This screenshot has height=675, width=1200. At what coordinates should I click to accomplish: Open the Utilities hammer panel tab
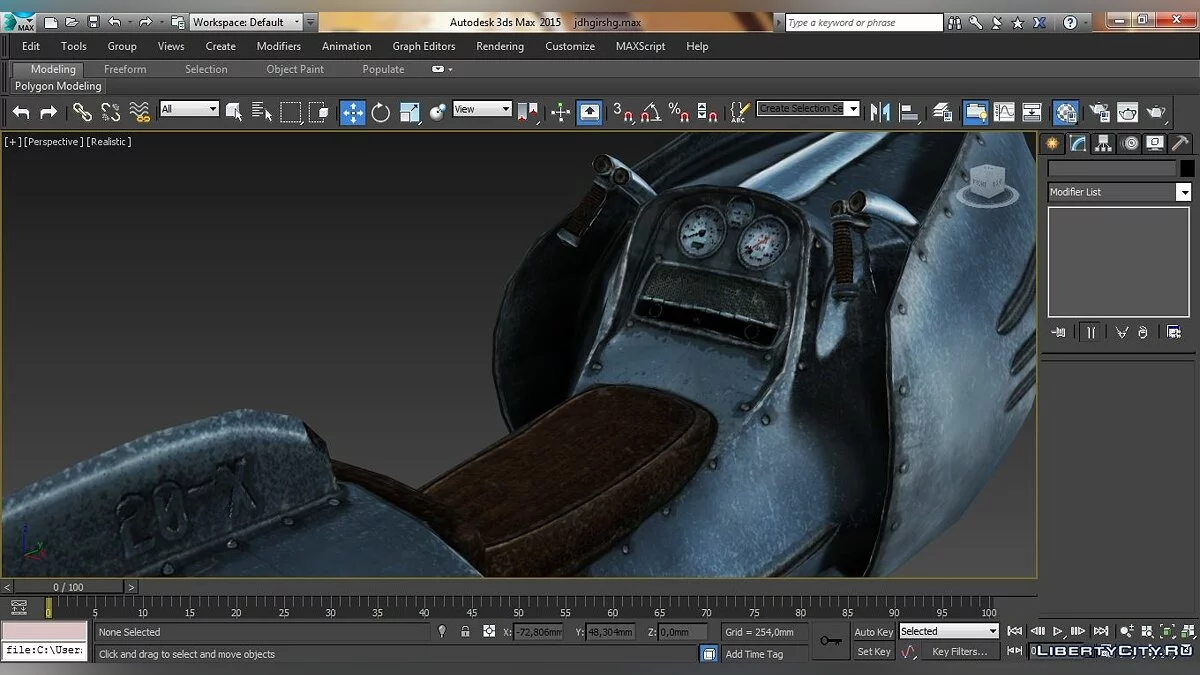(x=1180, y=143)
